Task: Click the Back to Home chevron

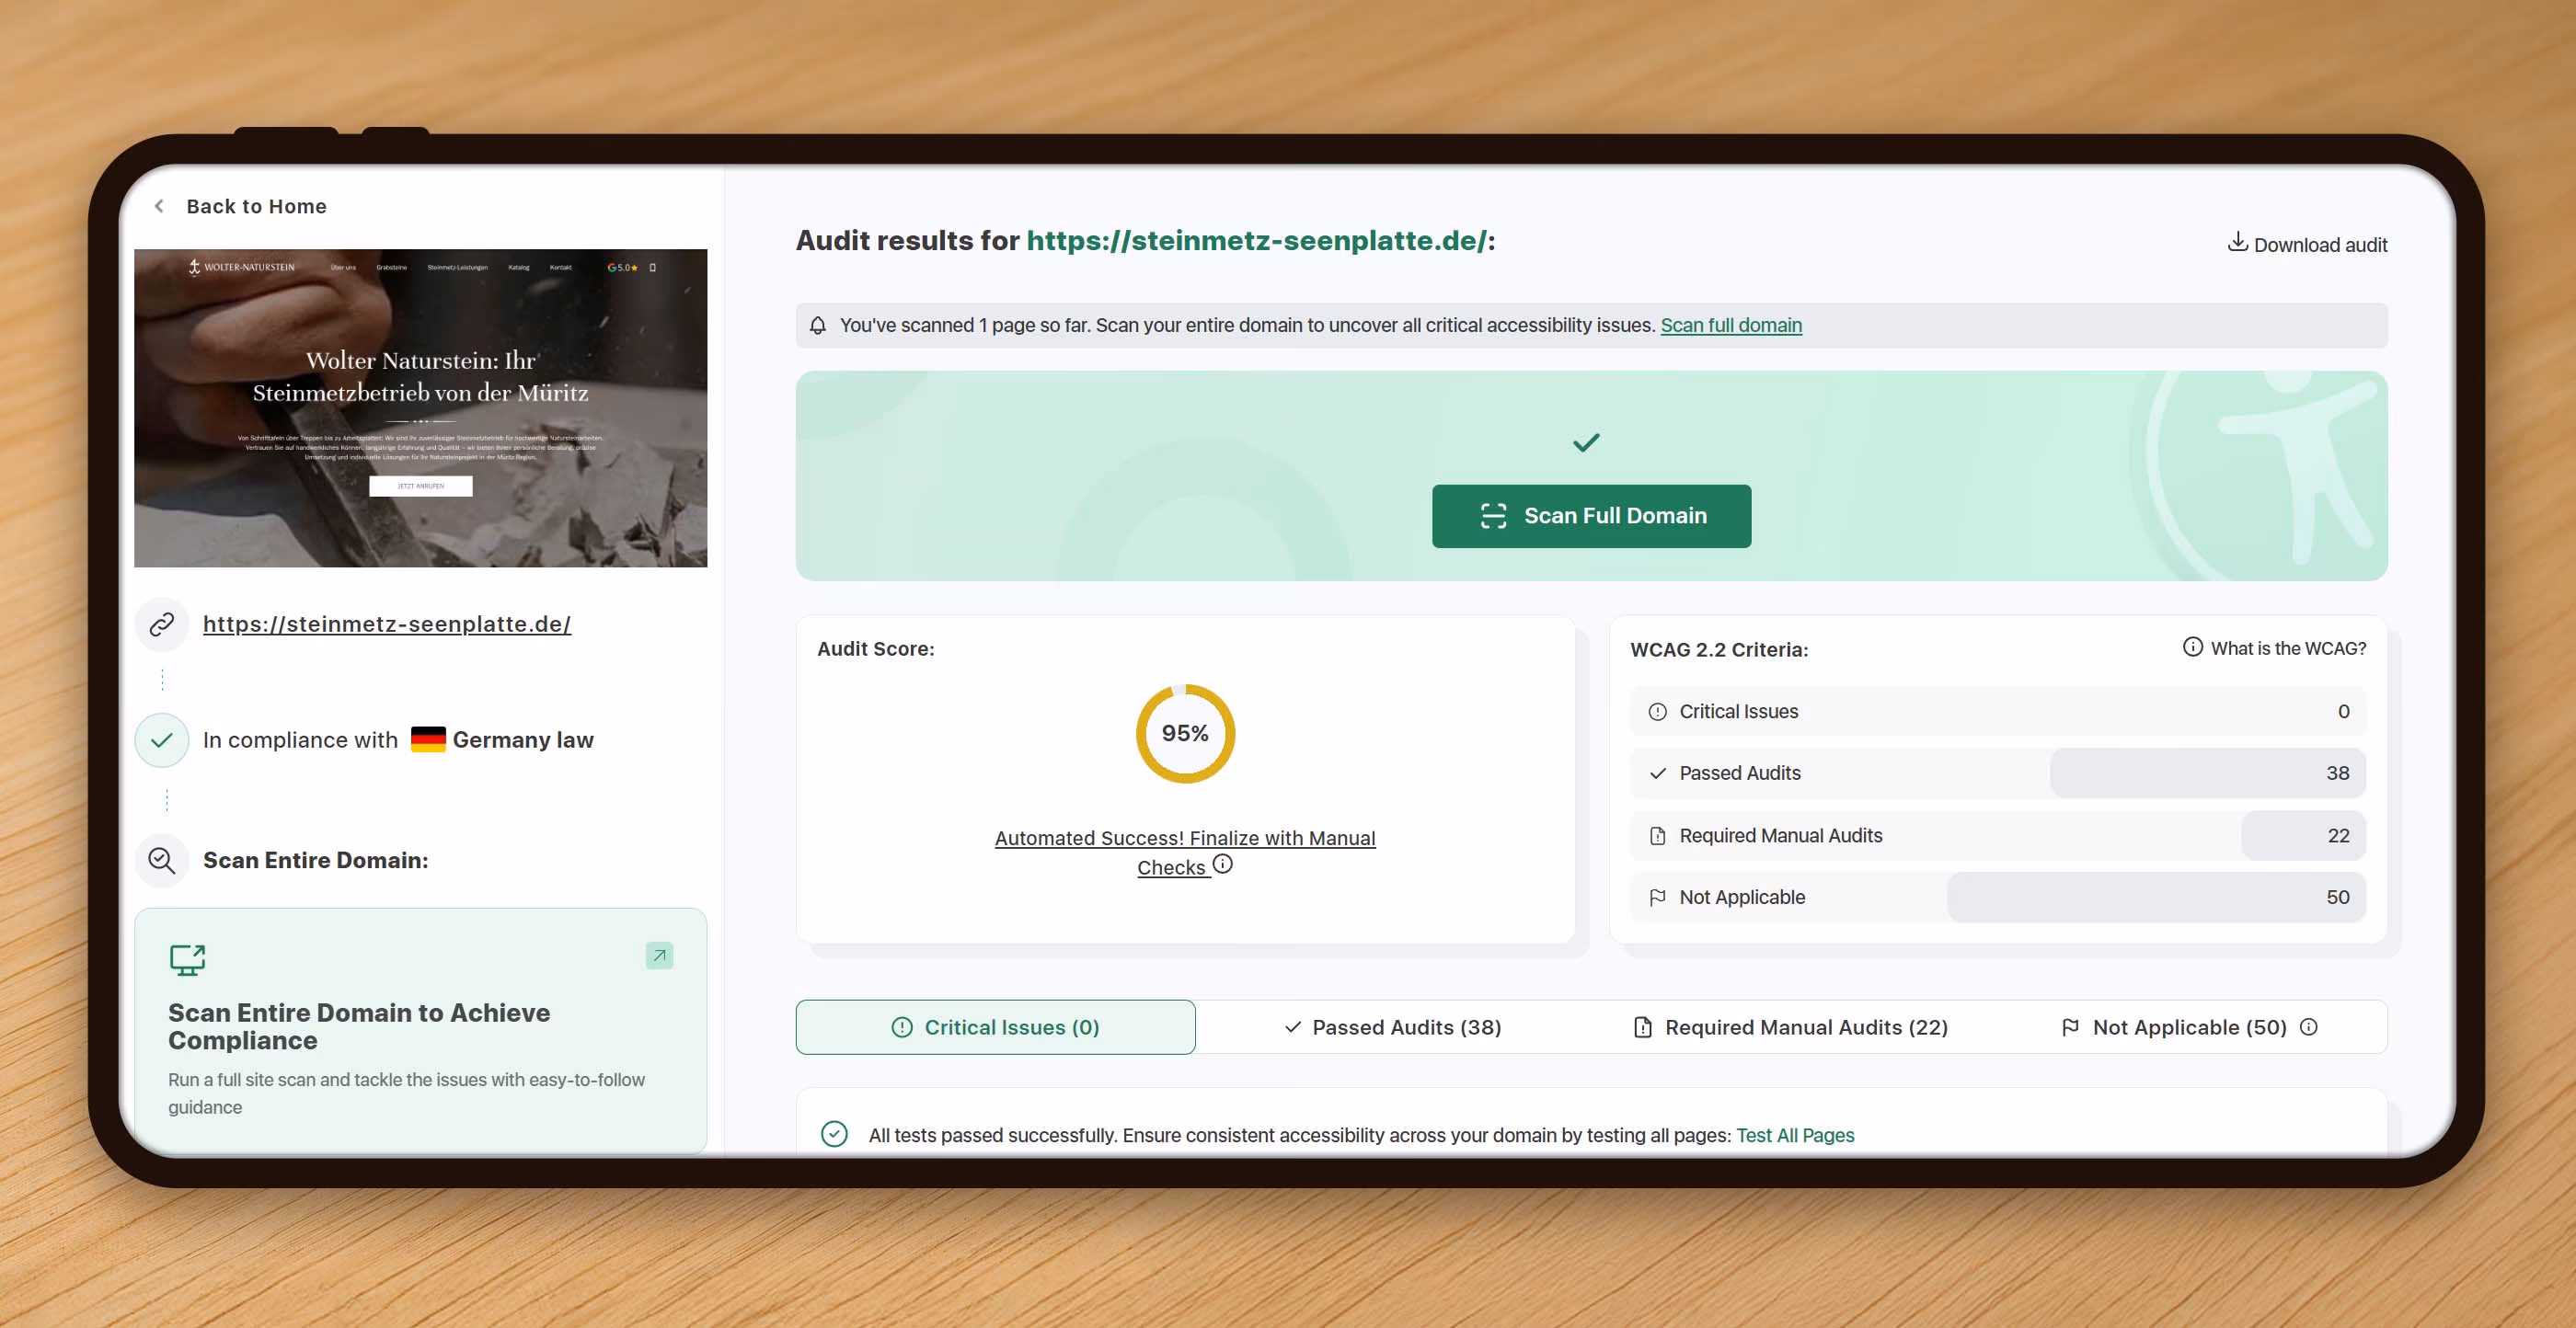Action: [x=160, y=206]
